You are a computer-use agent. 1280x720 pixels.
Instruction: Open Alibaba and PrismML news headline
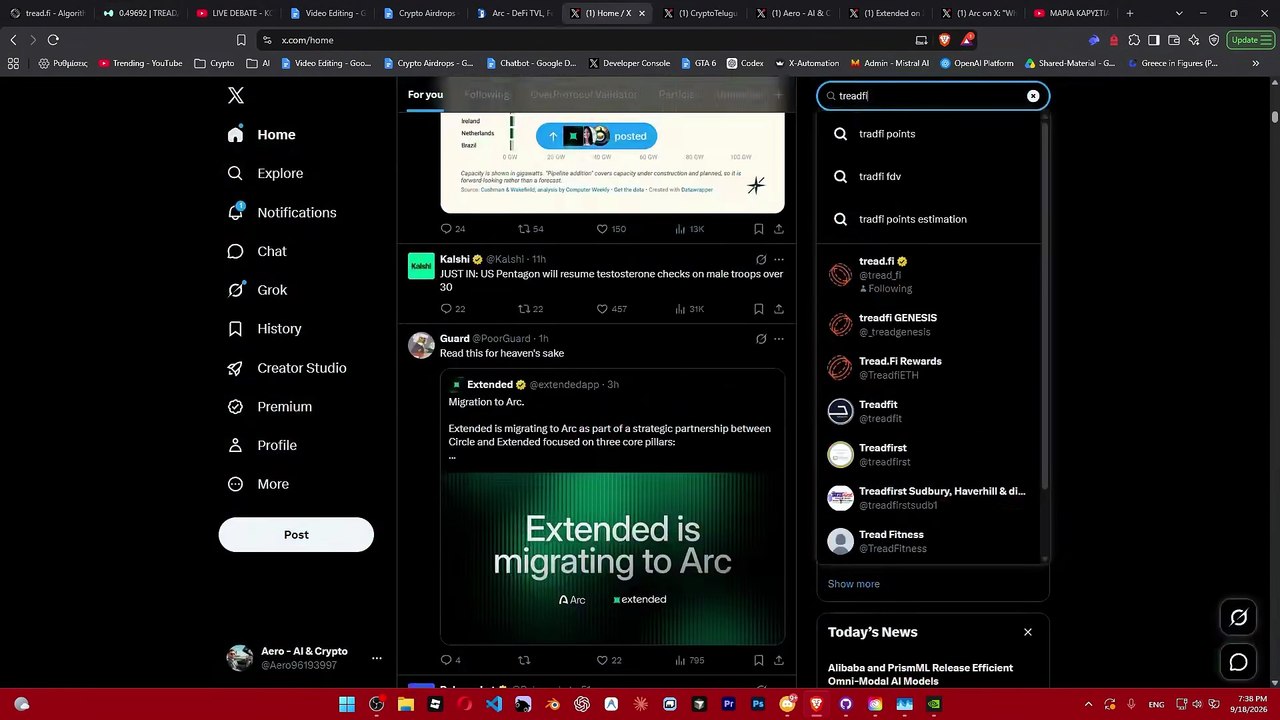tap(920, 674)
